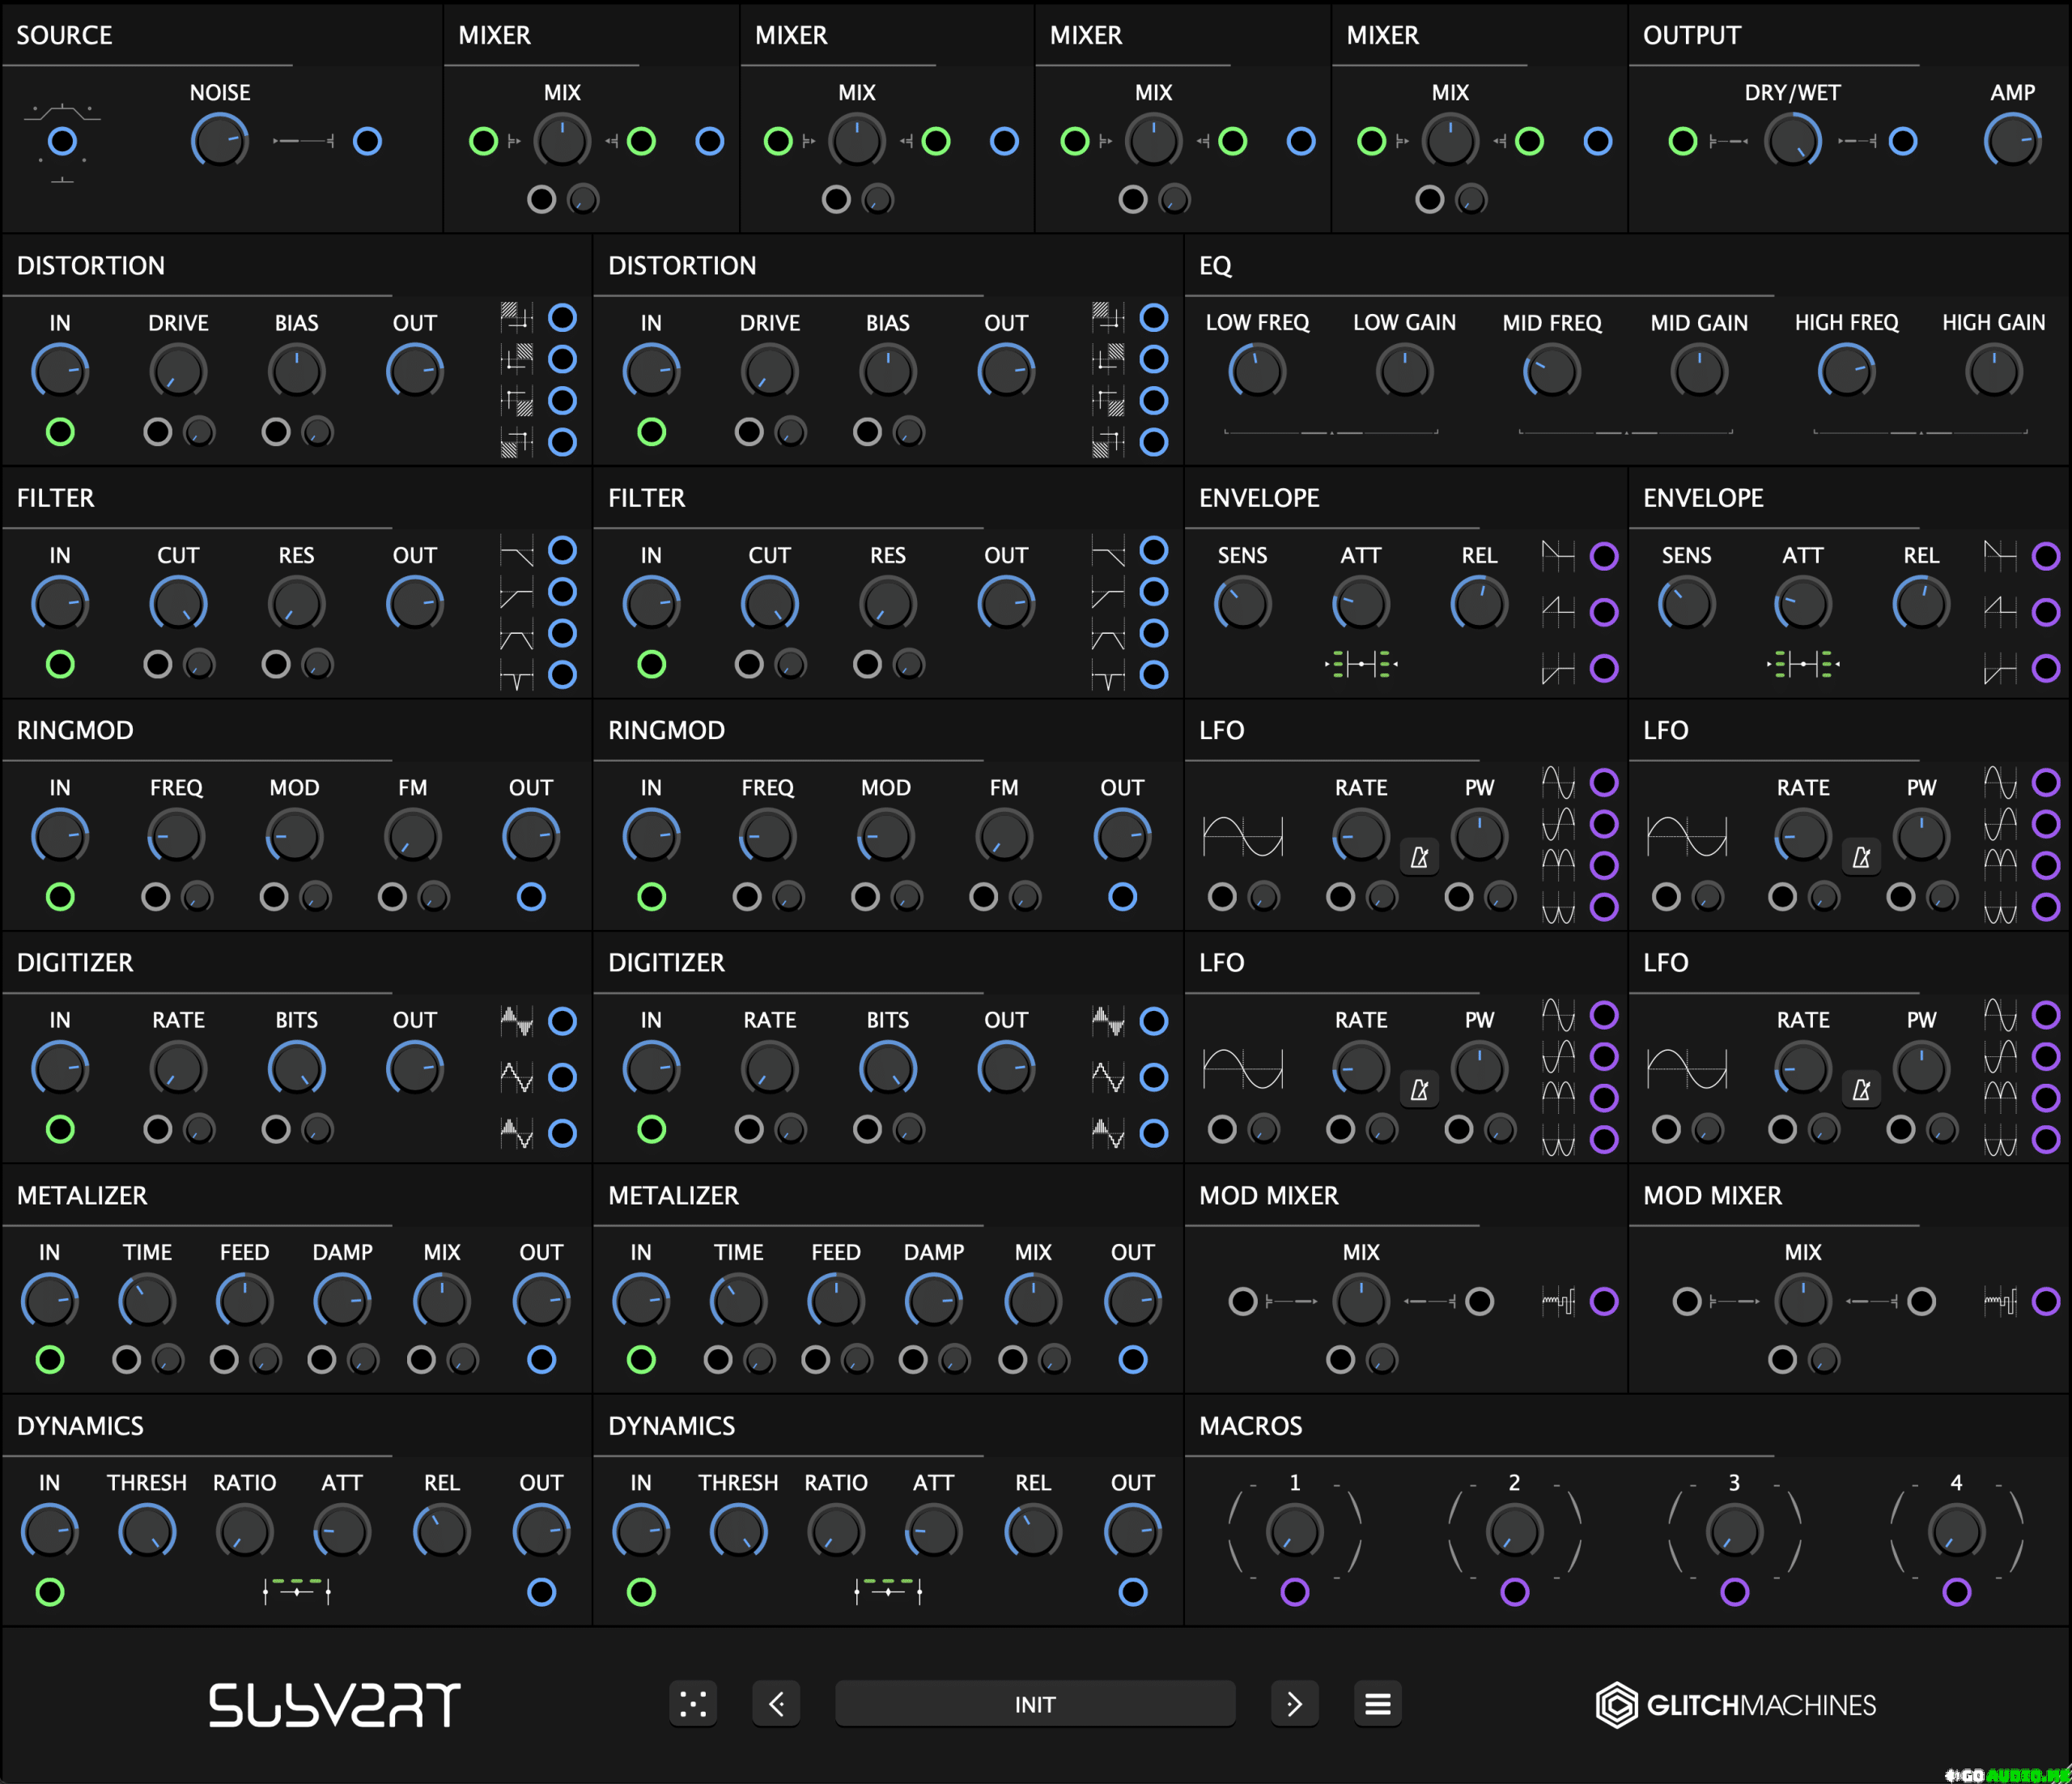Turn the first Digitizer's Bits knob
2072x1784 pixels.
(296, 1069)
